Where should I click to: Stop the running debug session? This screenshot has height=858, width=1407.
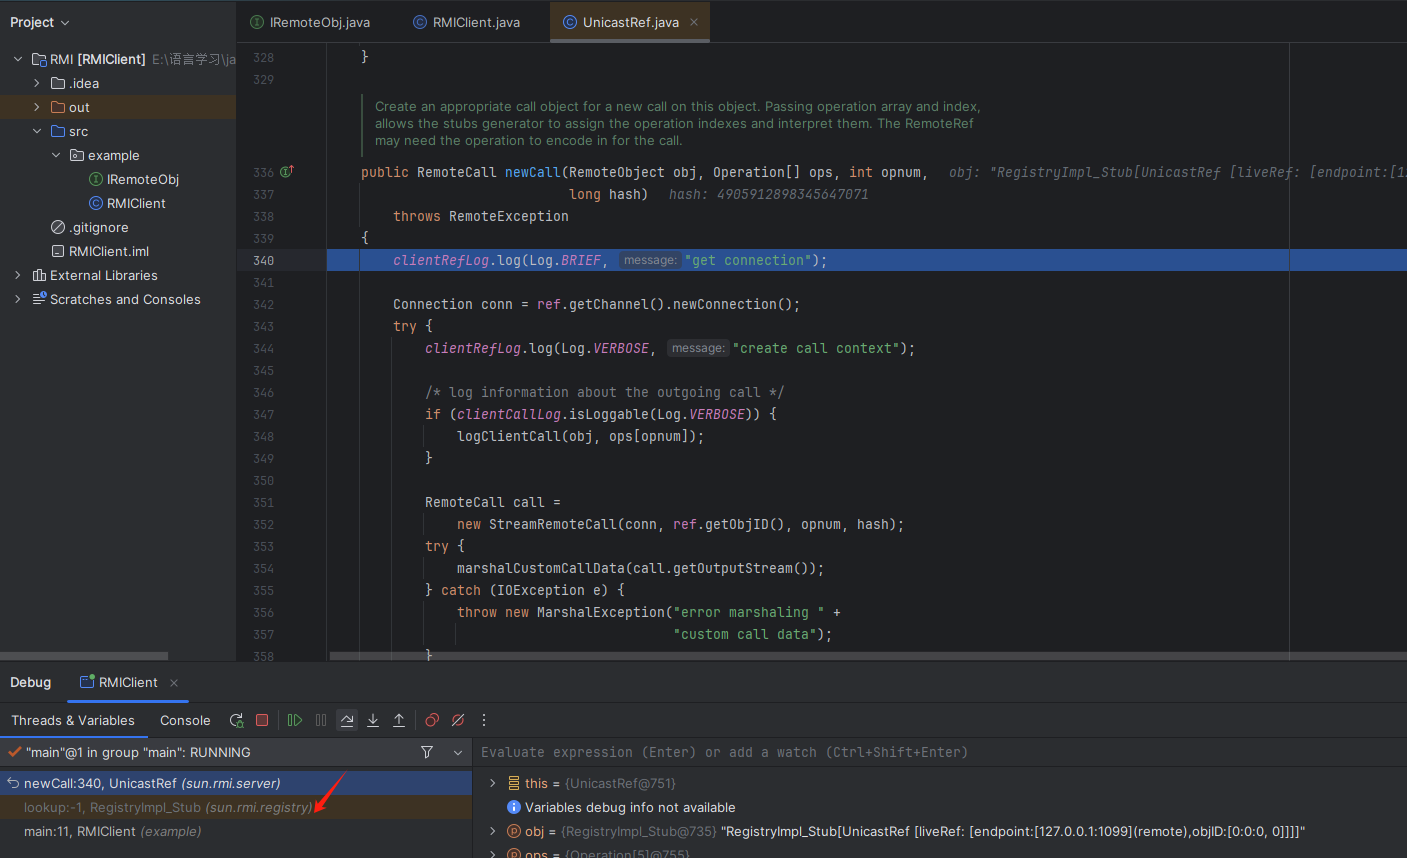(262, 720)
